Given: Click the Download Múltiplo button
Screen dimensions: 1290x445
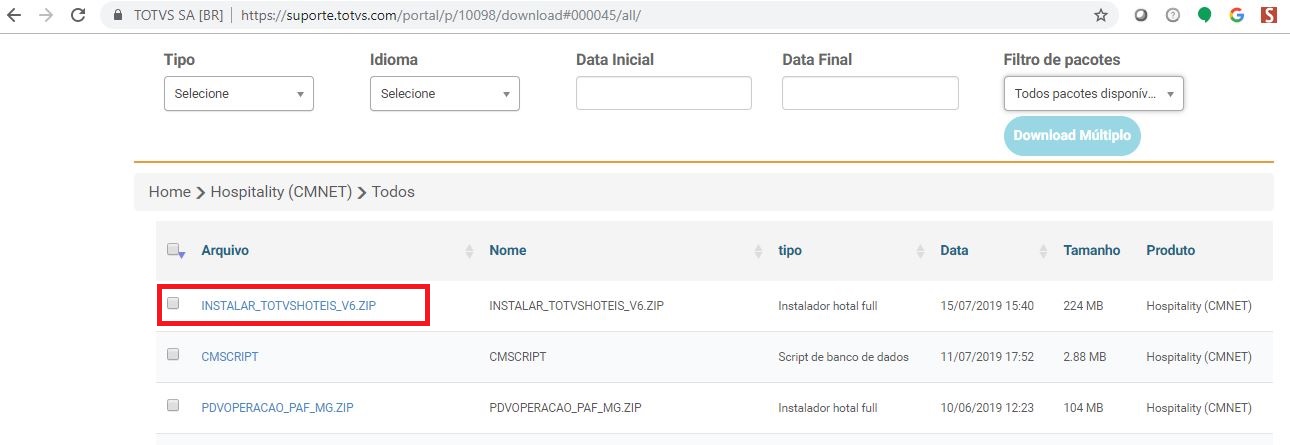Looking at the screenshot, I should 1072,135.
